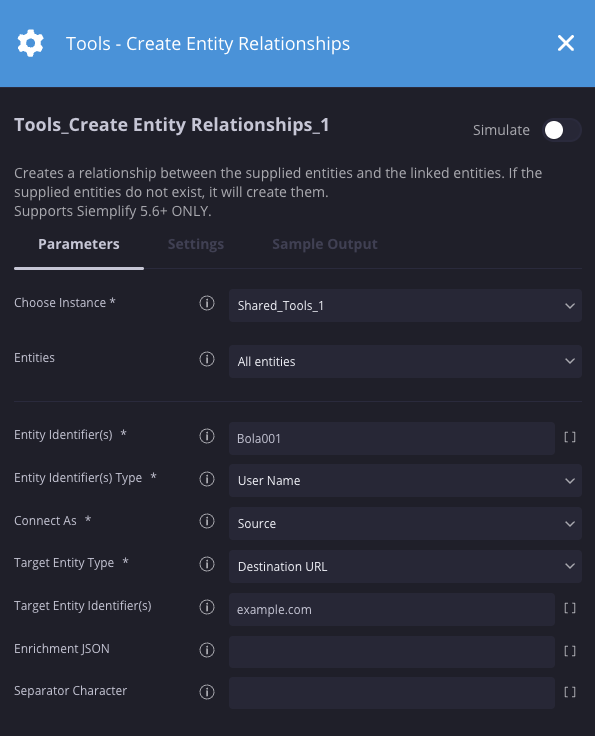Click the Separator Character input field
The height and width of the screenshot is (736, 595).
pyautogui.click(x=392, y=693)
